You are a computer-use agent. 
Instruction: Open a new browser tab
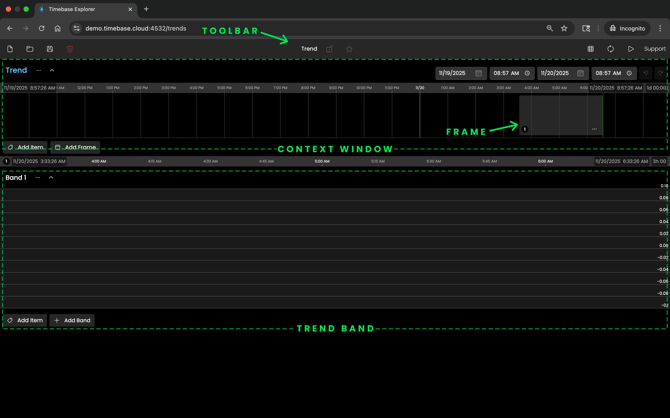pos(146,9)
